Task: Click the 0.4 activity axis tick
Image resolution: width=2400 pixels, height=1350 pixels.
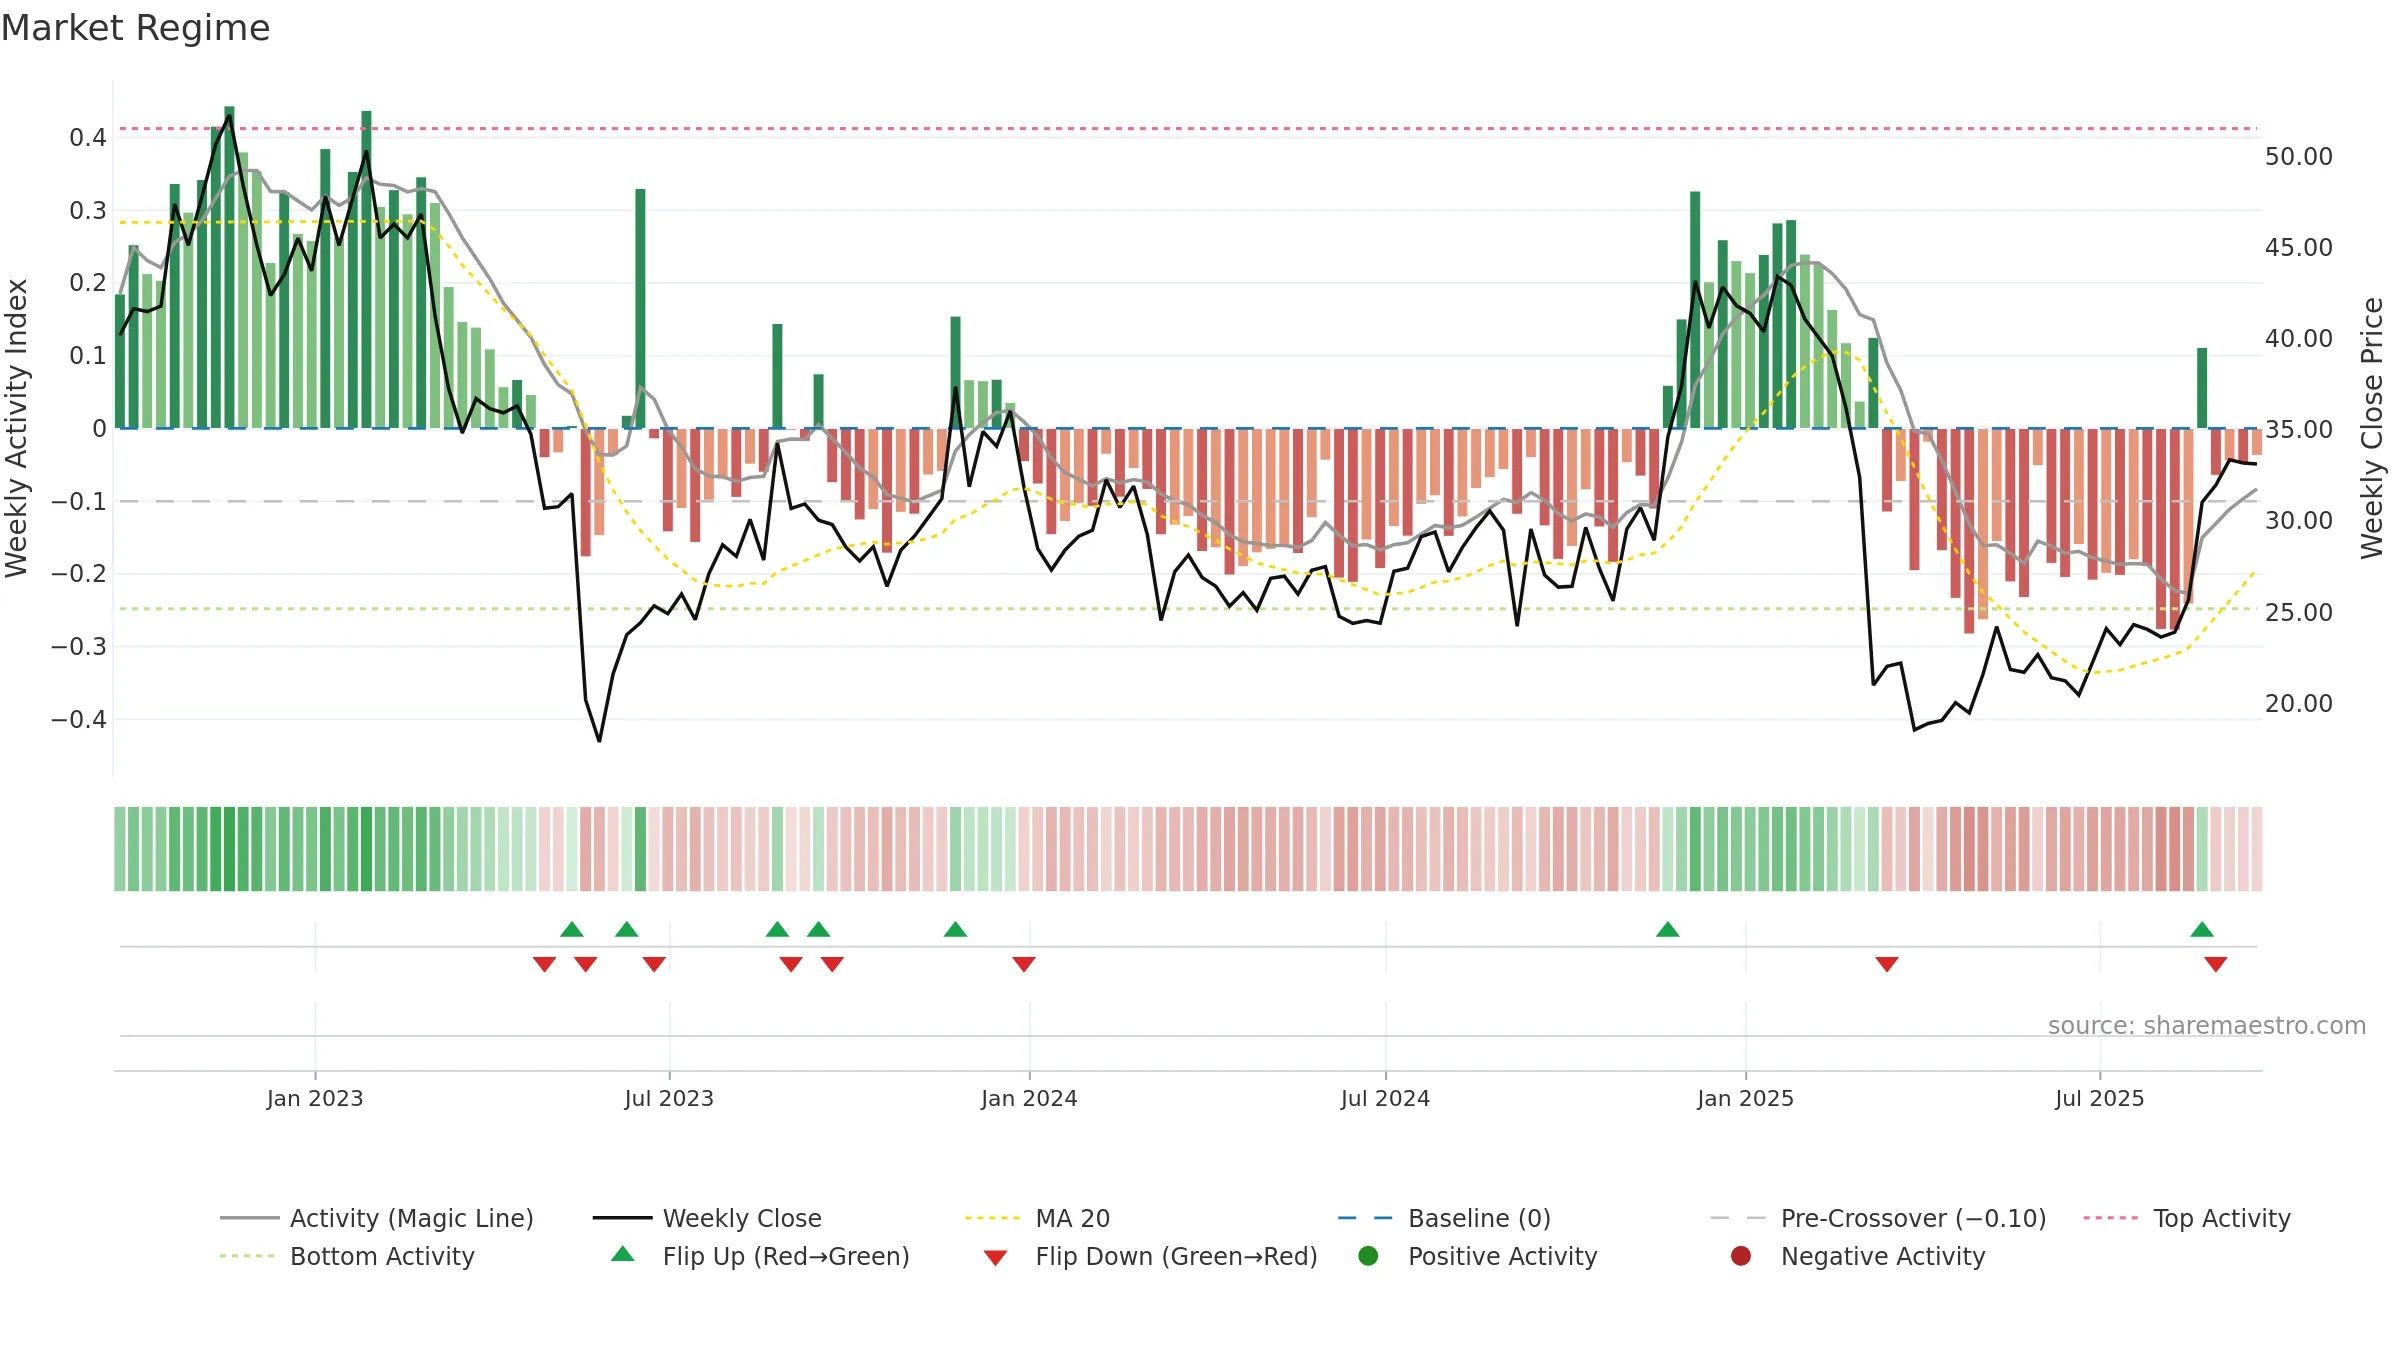Action: pyautogui.click(x=88, y=137)
